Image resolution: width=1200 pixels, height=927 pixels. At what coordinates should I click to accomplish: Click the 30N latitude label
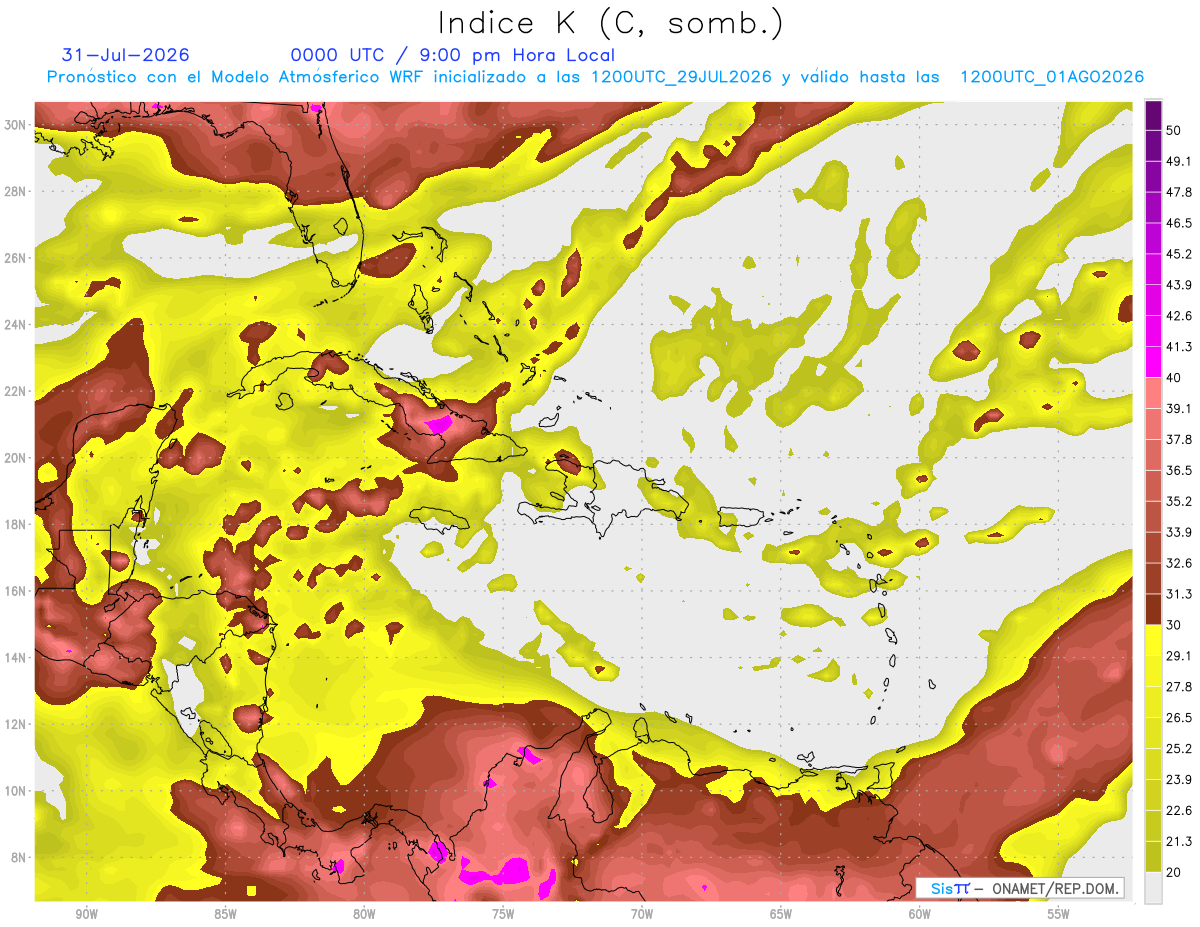pos(17,125)
